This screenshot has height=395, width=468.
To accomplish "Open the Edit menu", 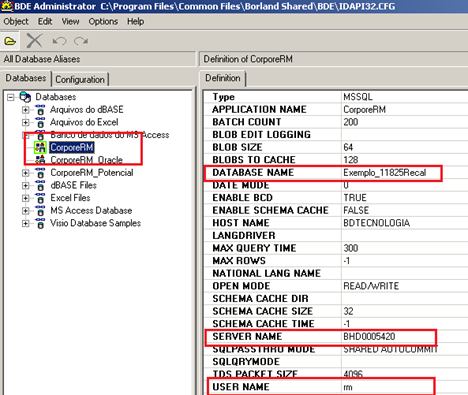I will pos(45,22).
